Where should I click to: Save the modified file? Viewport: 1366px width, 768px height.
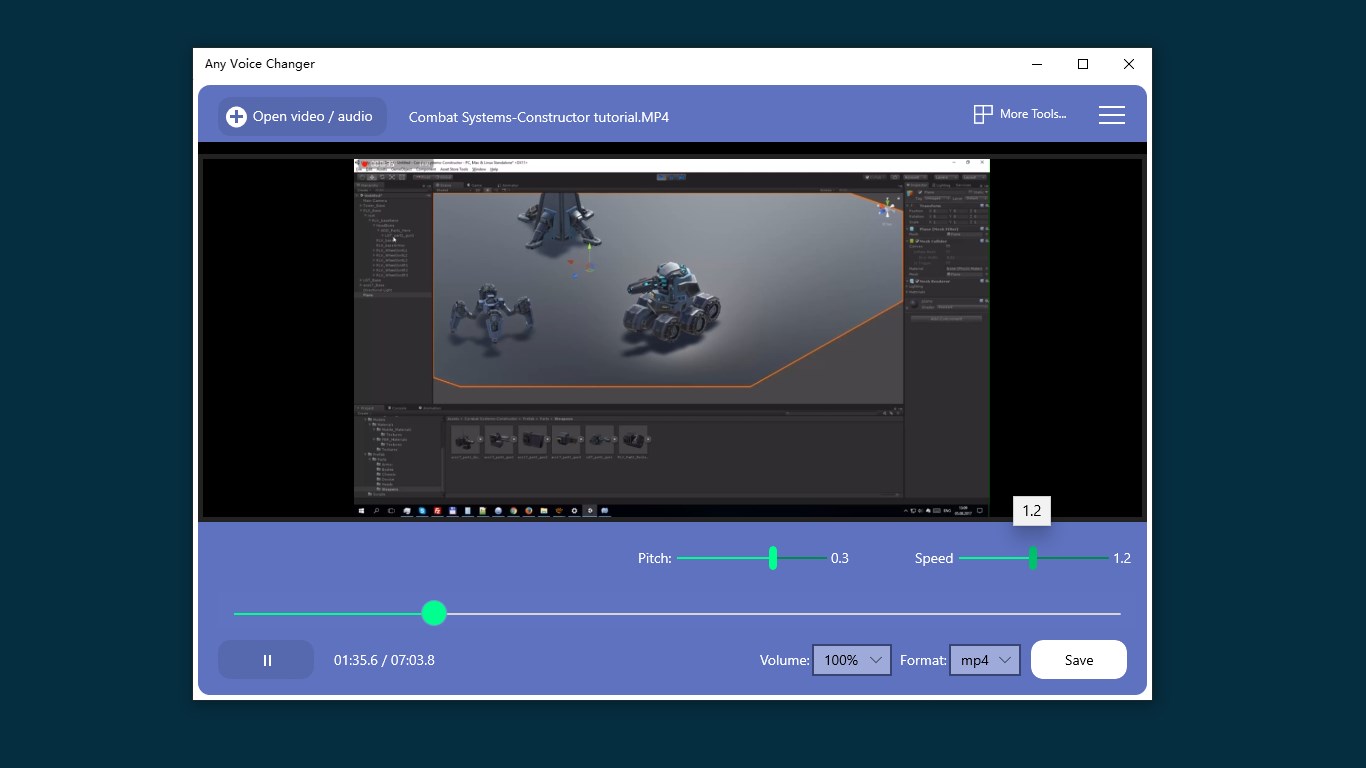coord(1078,659)
